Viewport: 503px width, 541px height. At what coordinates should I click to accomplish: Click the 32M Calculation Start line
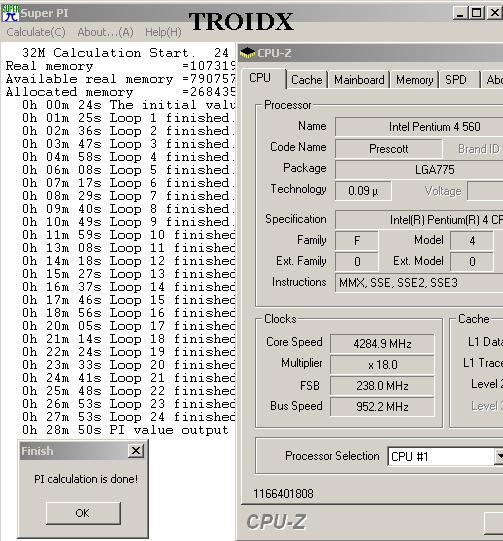125,53
